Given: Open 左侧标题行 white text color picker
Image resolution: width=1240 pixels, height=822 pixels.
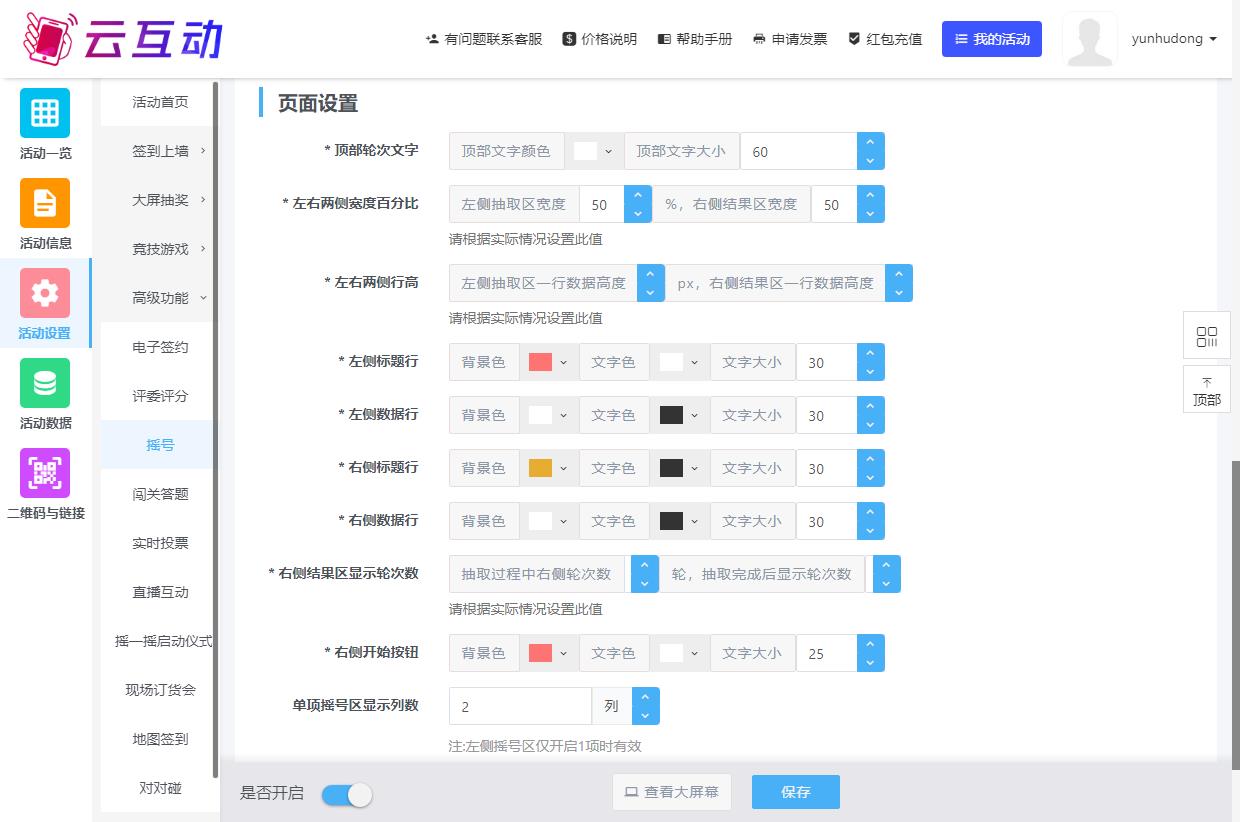Looking at the screenshot, I should click(x=679, y=362).
